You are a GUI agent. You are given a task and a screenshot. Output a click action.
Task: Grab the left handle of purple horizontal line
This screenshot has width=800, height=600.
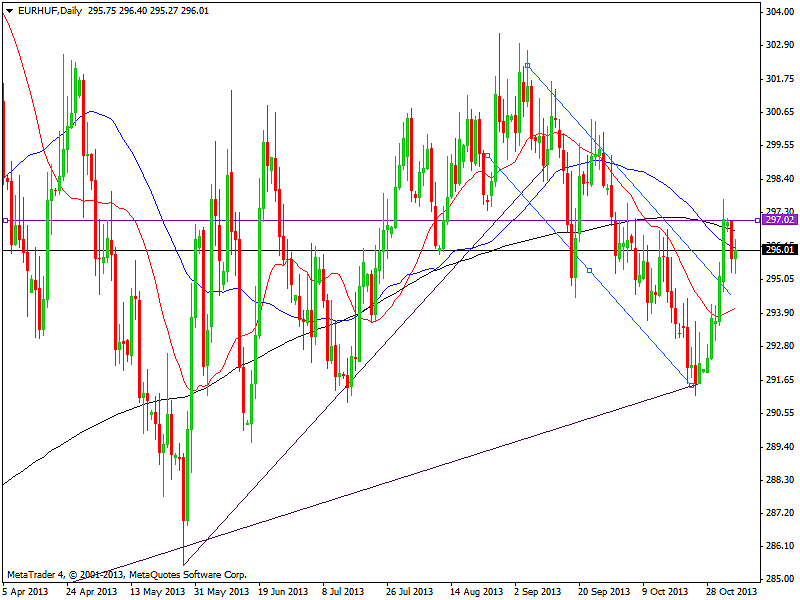(x=6, y=220)
